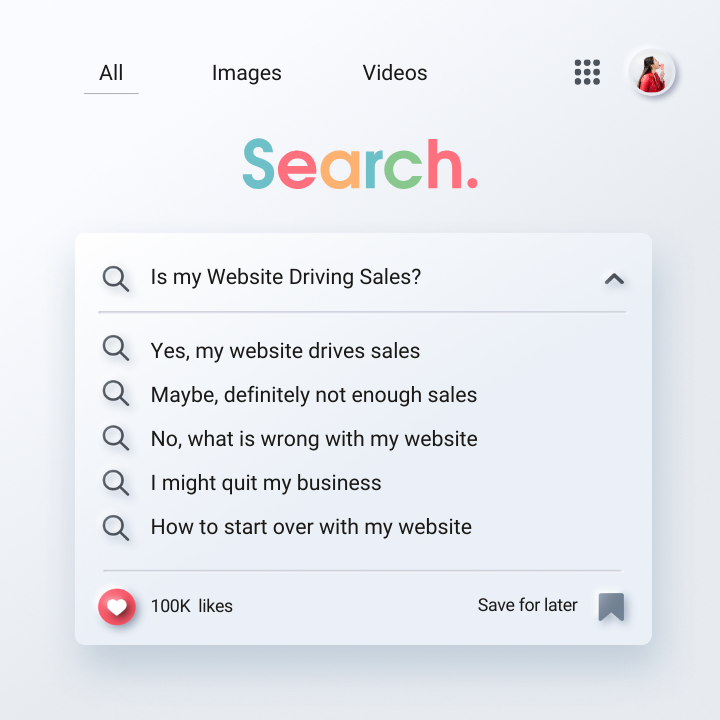
Task: Collapse the search suggestions with chevron
Action: [614, 279]
